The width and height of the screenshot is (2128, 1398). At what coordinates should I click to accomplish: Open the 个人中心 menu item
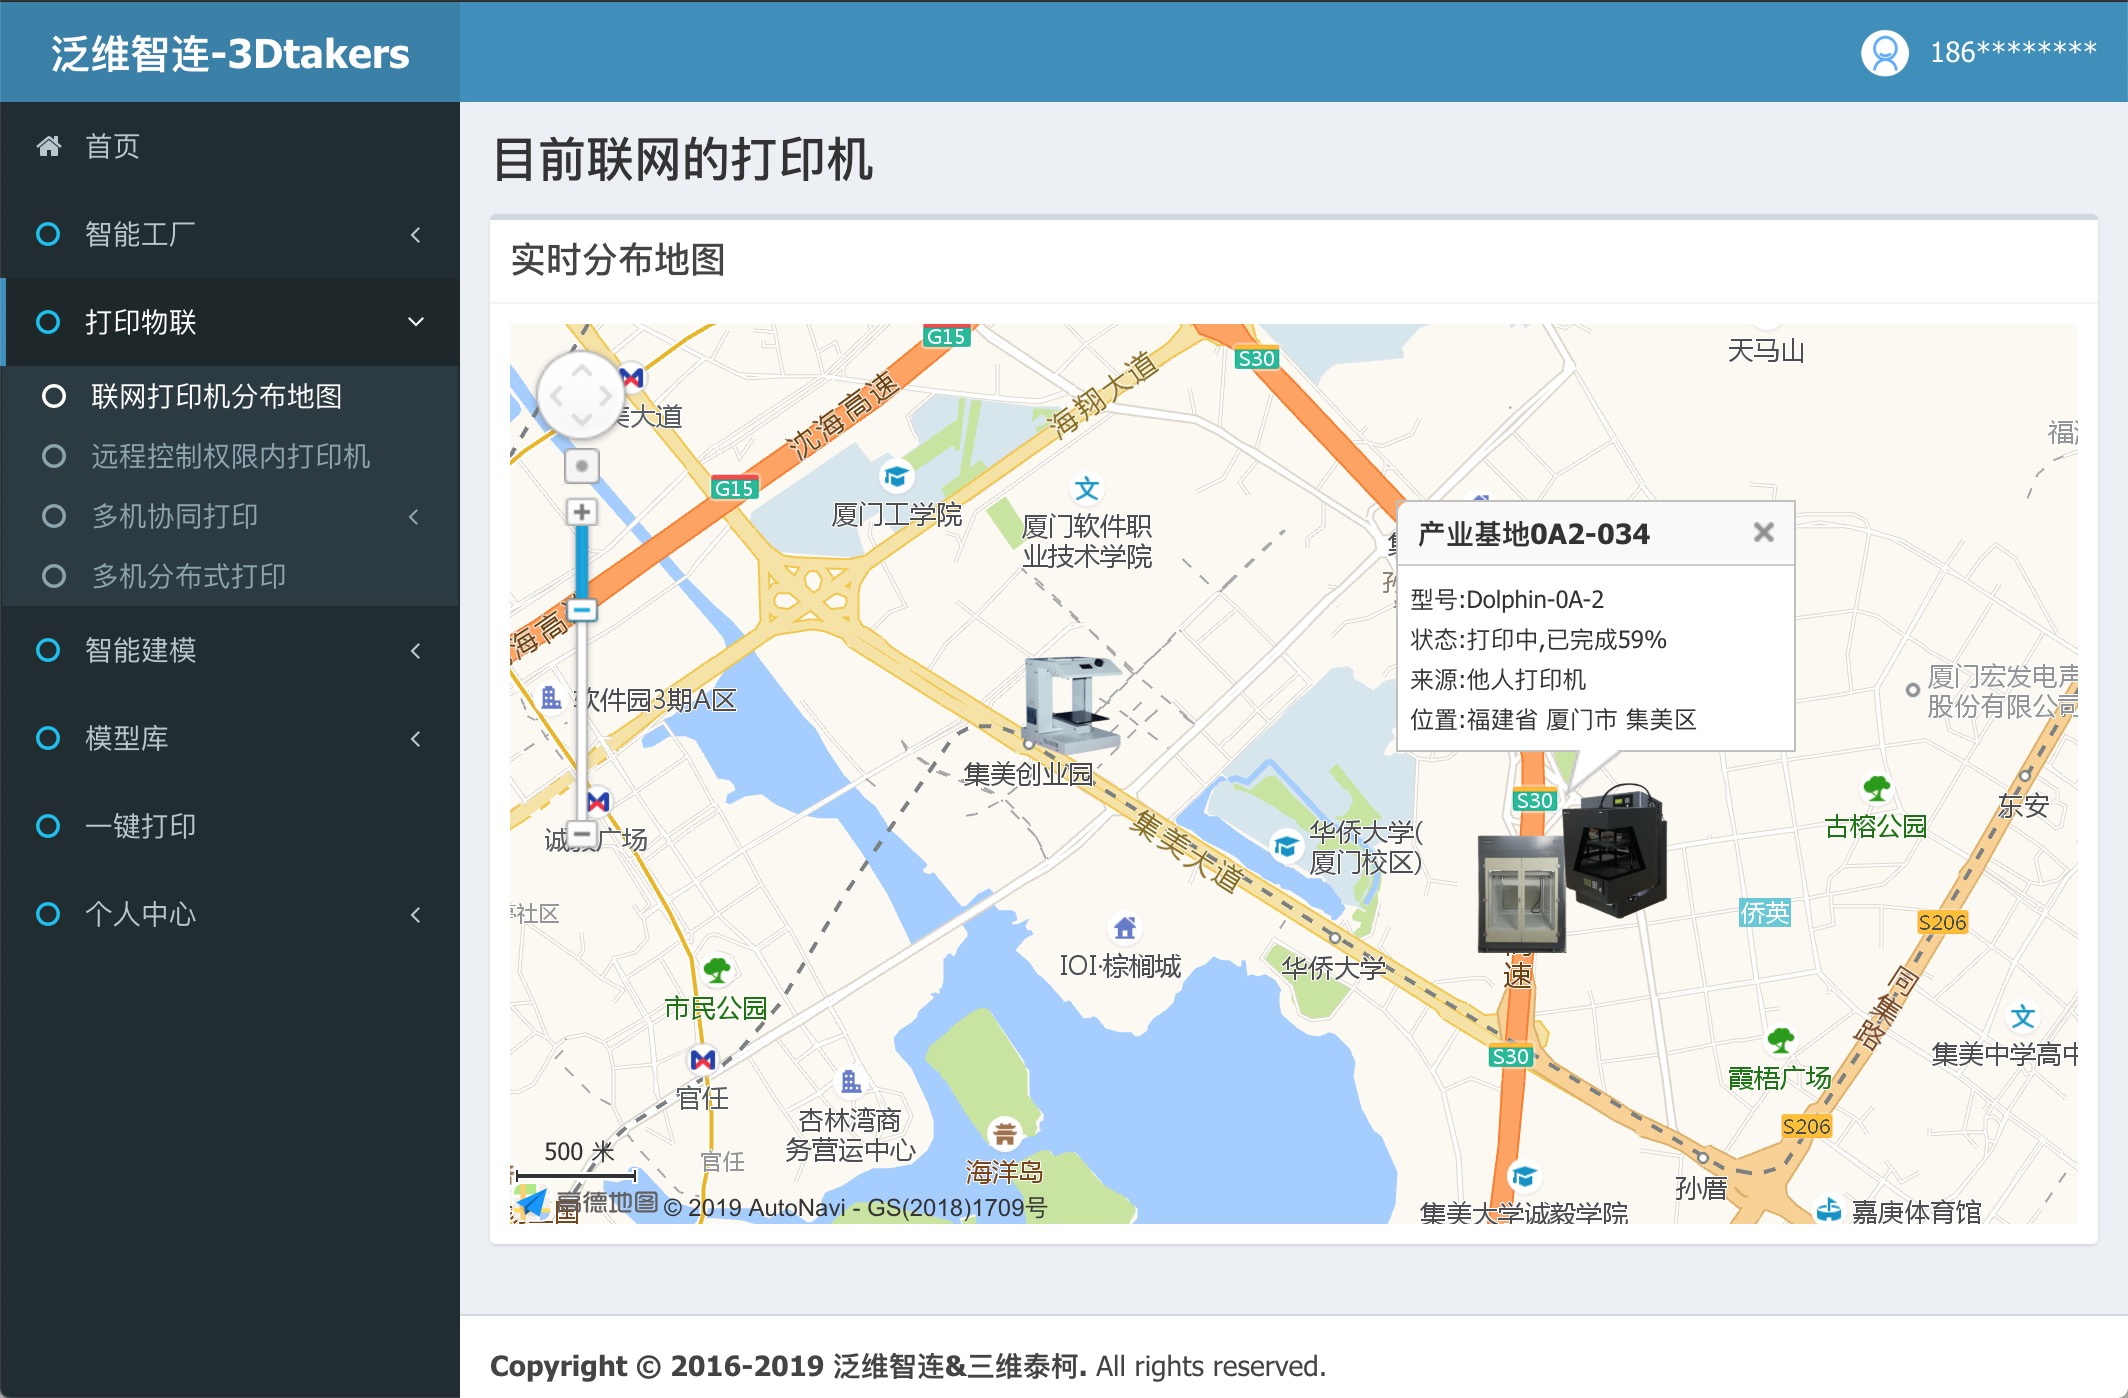point(230,915)
